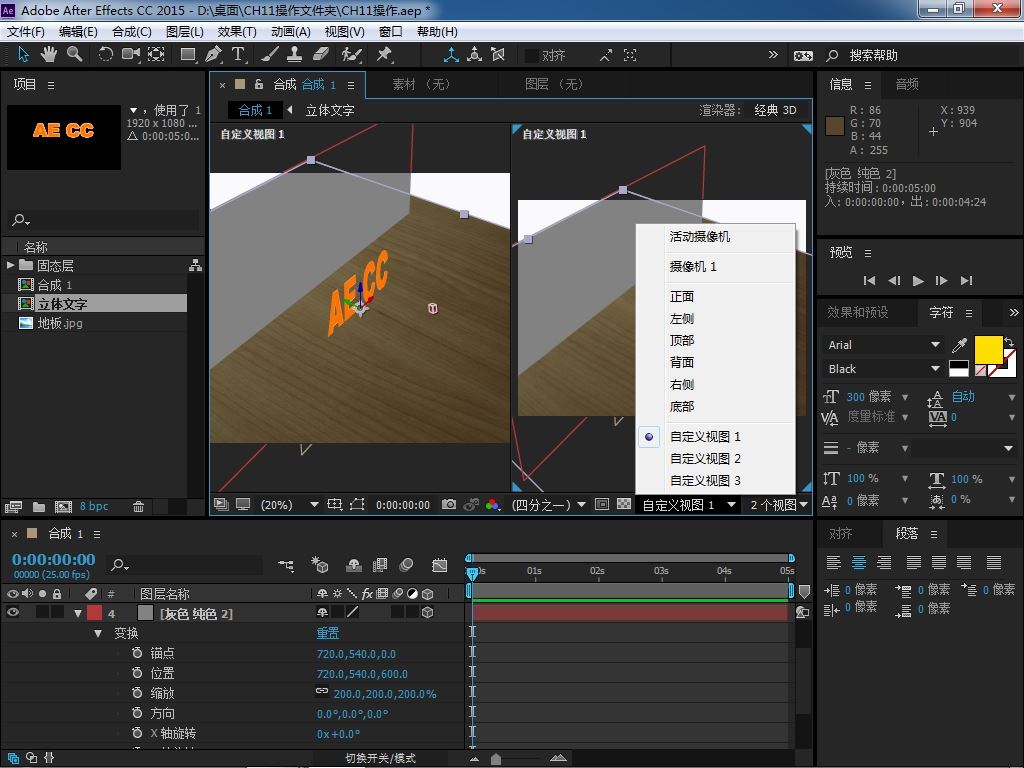1024x768 pixels.
Task: Click the yellow fill color swatch
Action: pos(988,349)
